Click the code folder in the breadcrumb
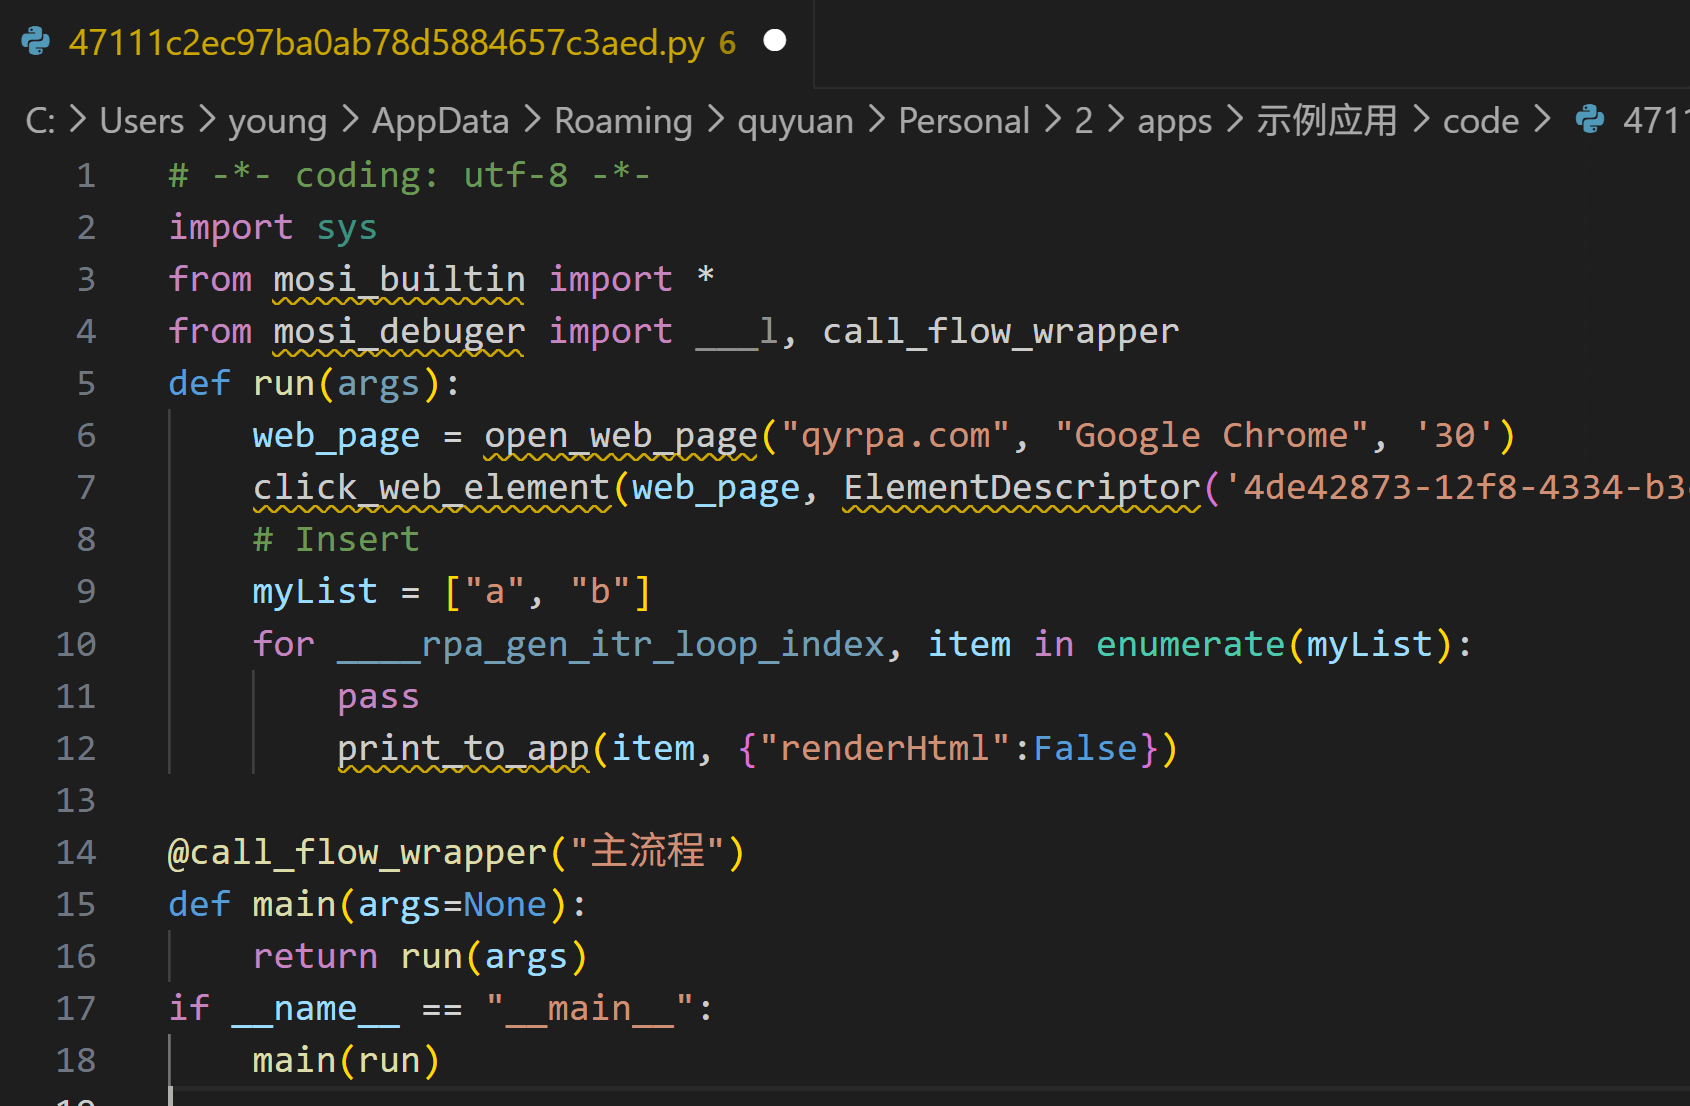This screenshot has width=1690, height=1106. point(1480,121)
